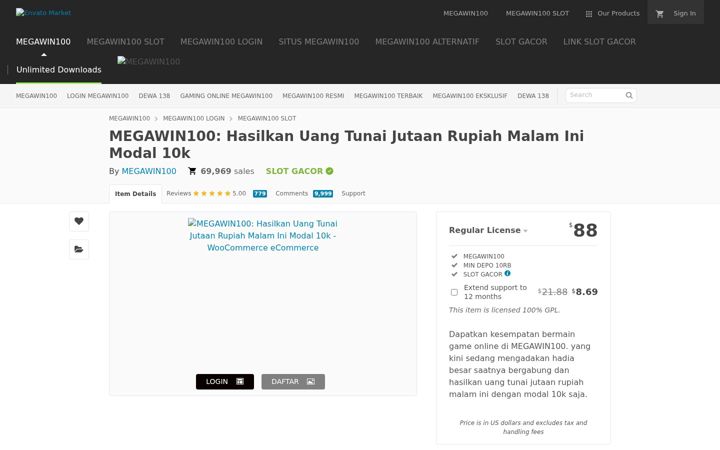
Task: Click the comments count badge 9,999
Action: click(323, 194)
